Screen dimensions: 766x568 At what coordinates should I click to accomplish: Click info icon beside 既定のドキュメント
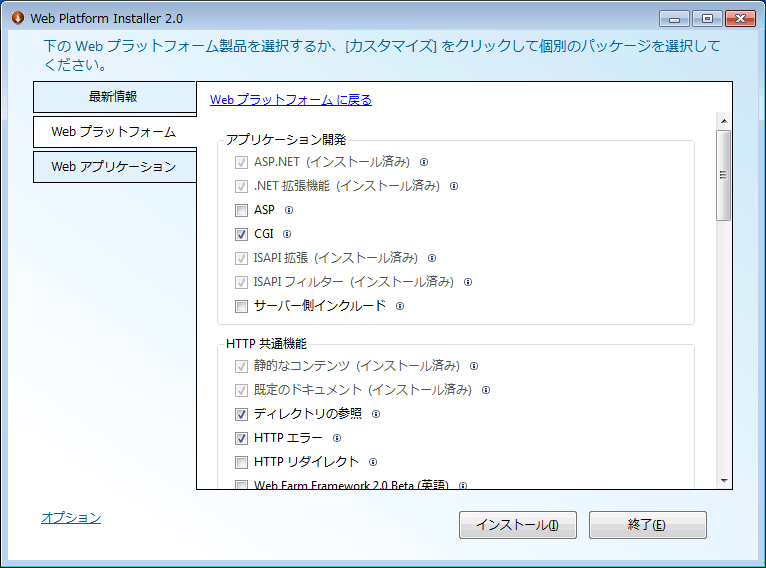[486, 390]
